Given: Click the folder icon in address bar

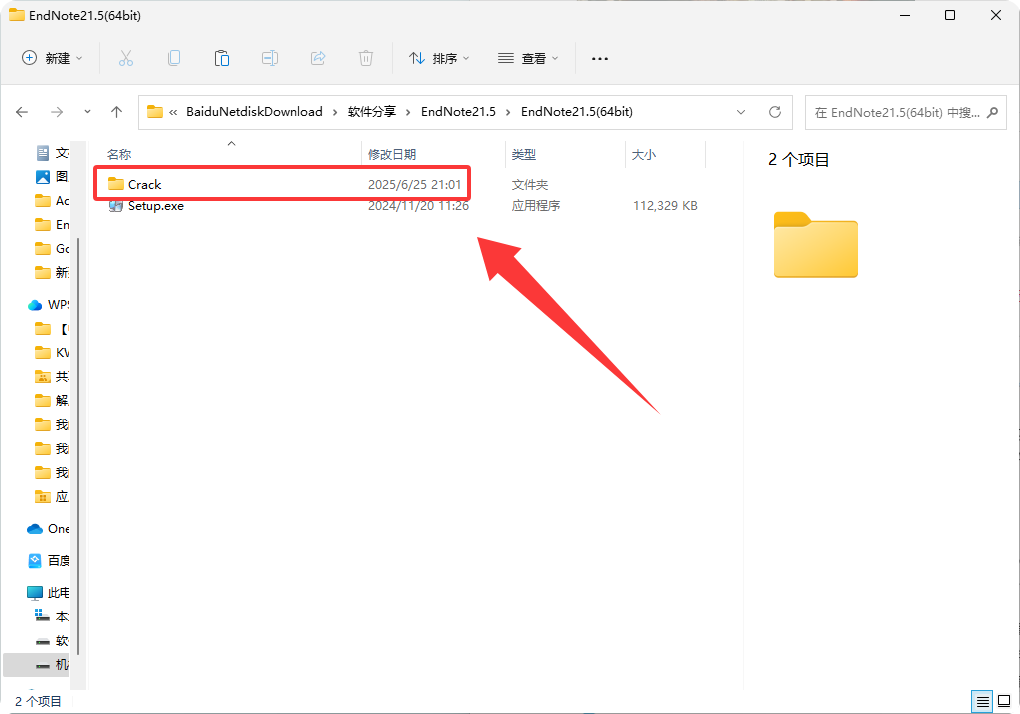Looking at the screenshot, I should [155, 112].
